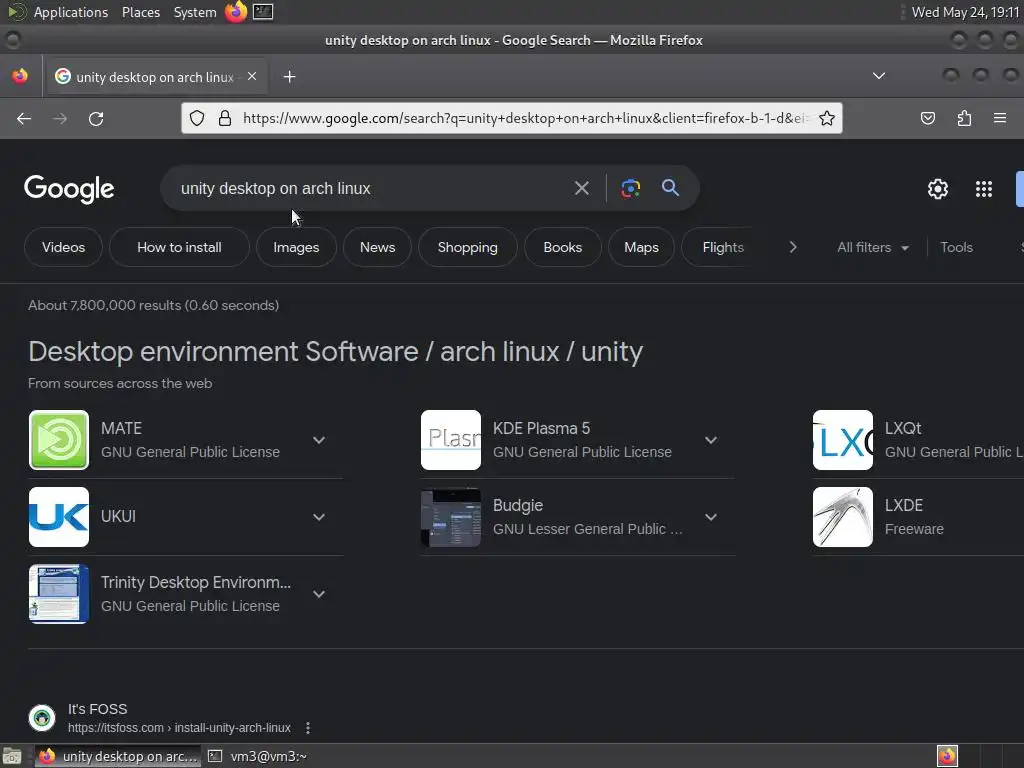Close the unity desktop search tab

click(x=252, y=76)
